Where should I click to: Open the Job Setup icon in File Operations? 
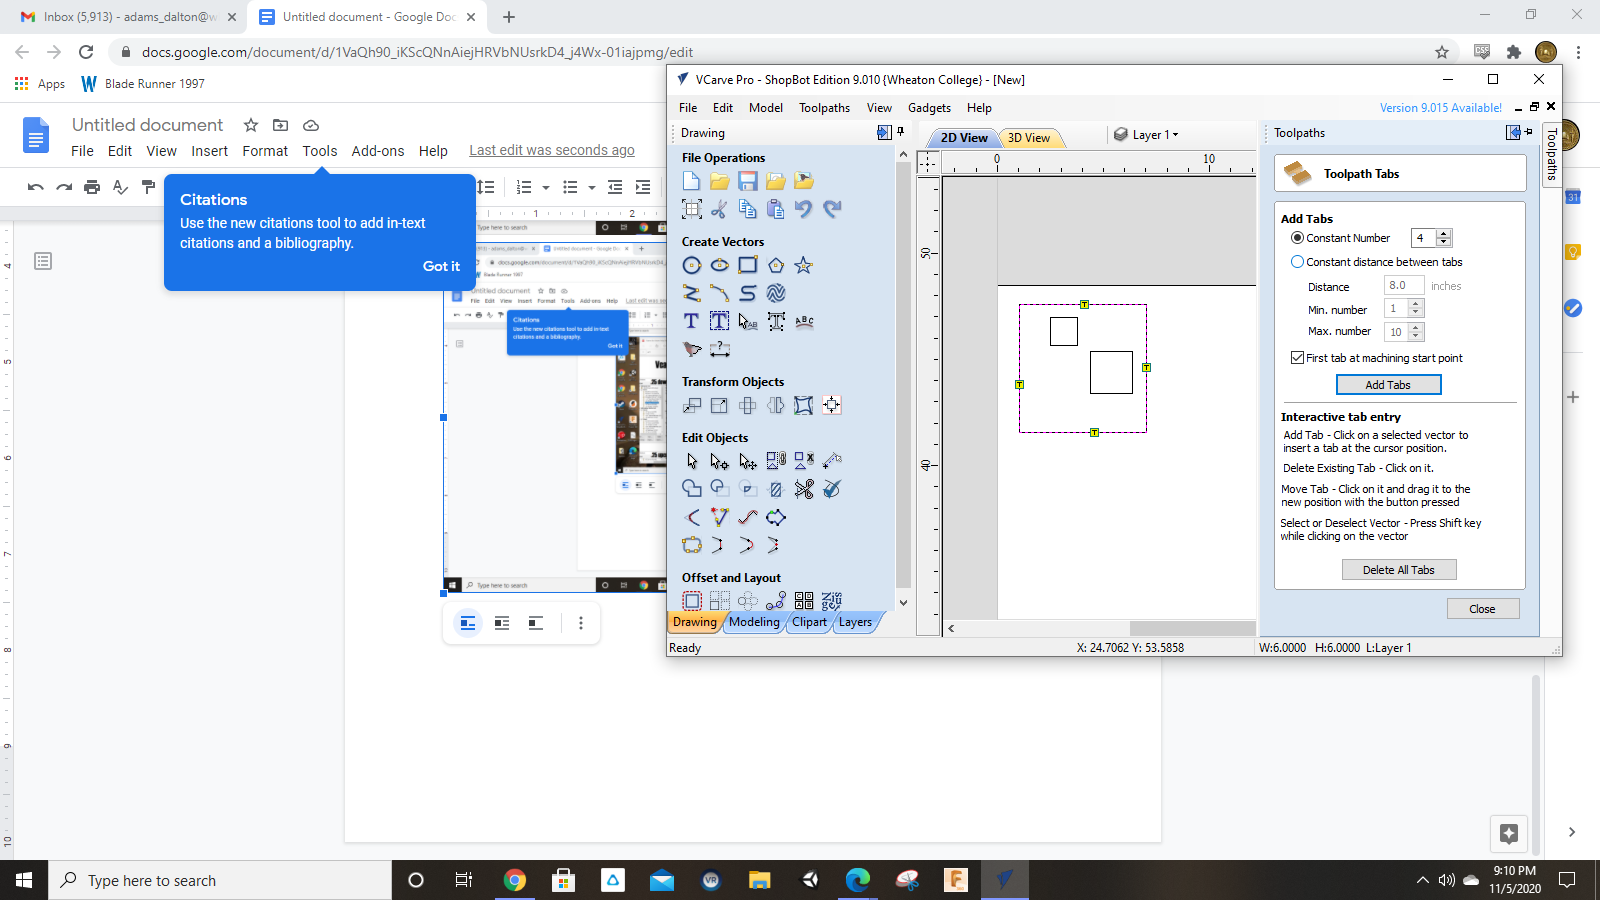691,209
